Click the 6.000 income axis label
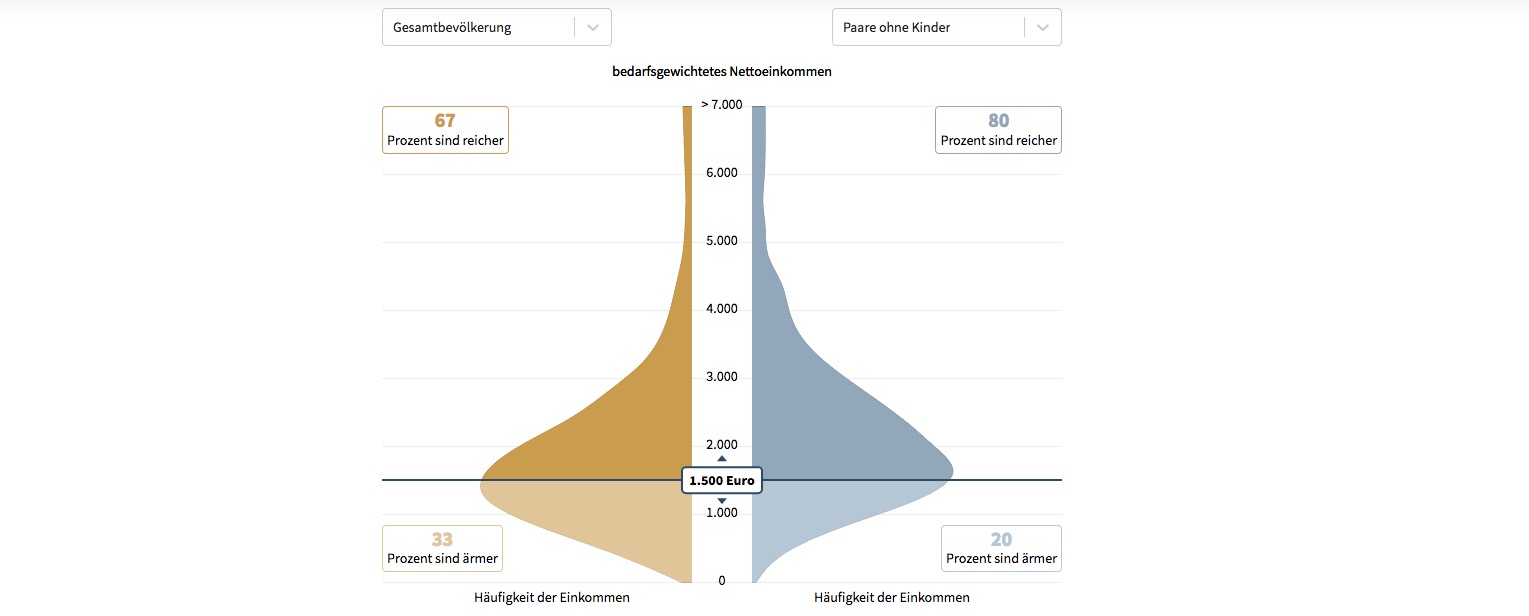The image size is (1529, 616). [721, 173]
